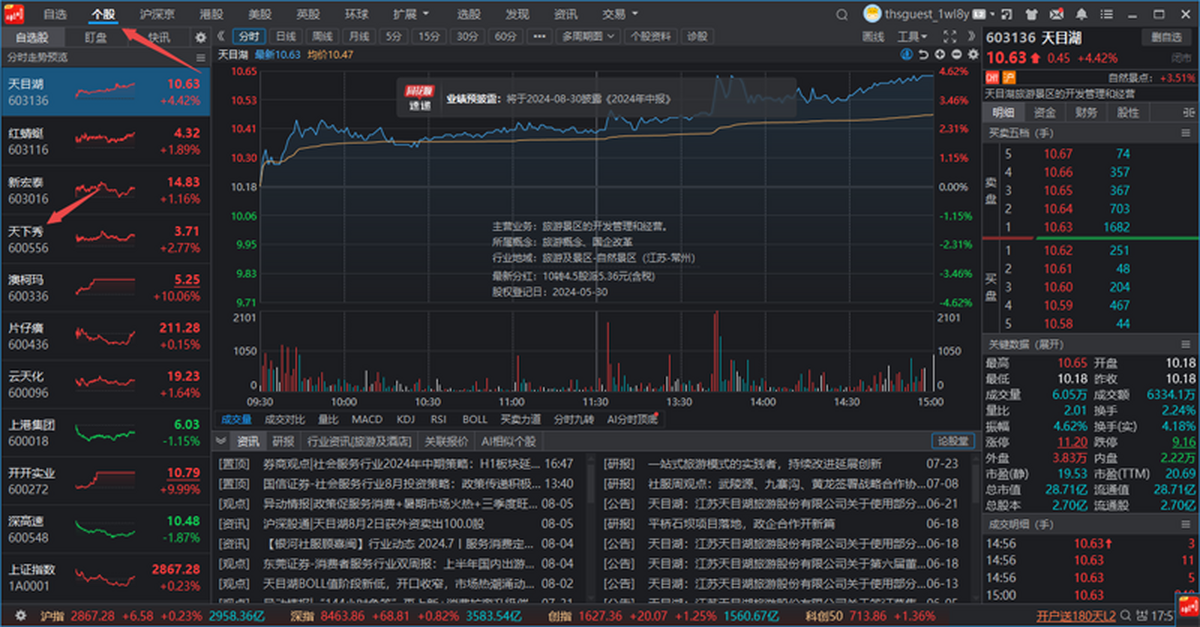1200x627 pixels.
Task: Select the 日线 period toggle
Action: click(x=286, y=36)
